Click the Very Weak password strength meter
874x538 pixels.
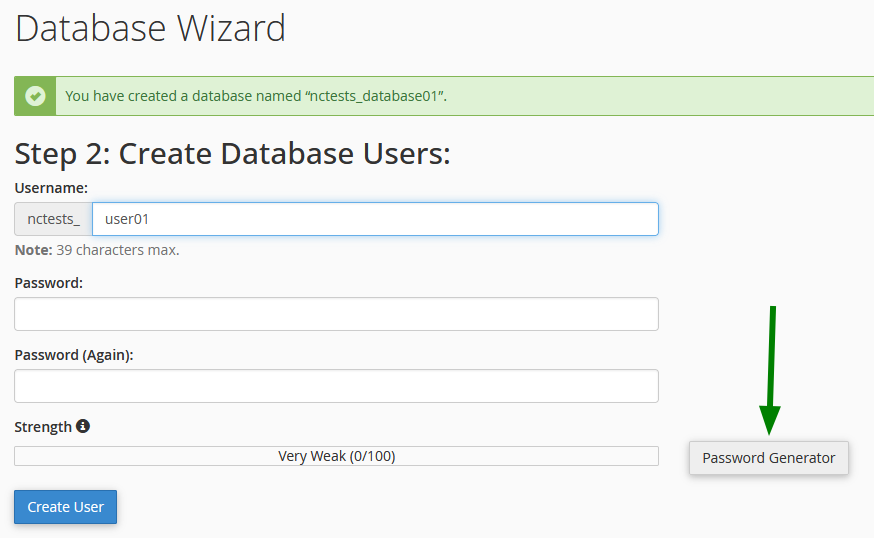[336, 456]
